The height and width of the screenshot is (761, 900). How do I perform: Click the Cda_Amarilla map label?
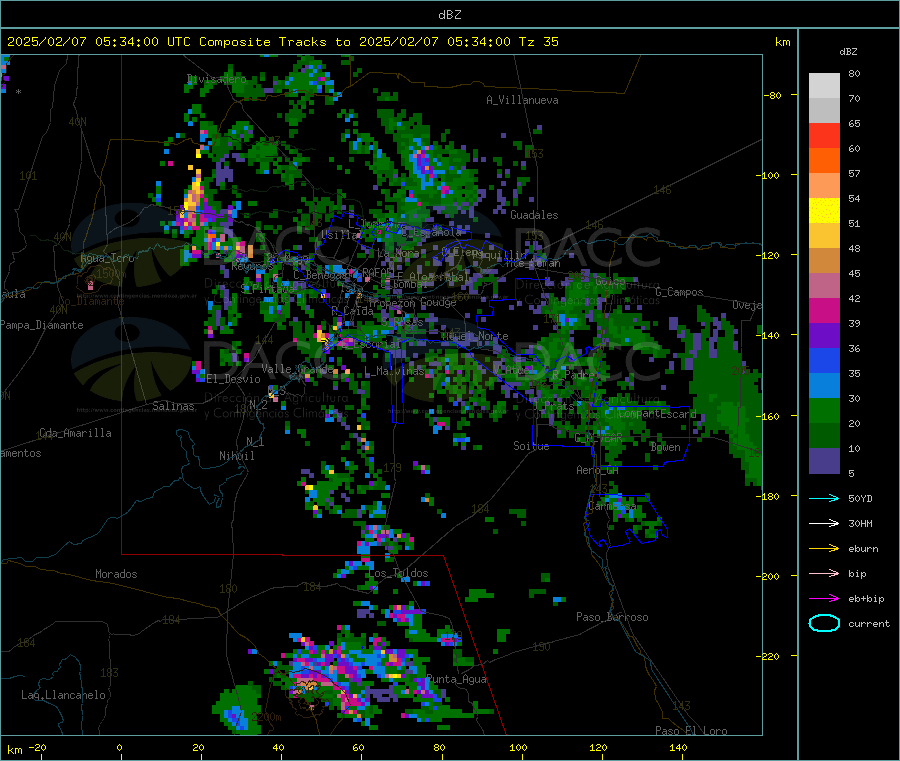coord(75,433)
